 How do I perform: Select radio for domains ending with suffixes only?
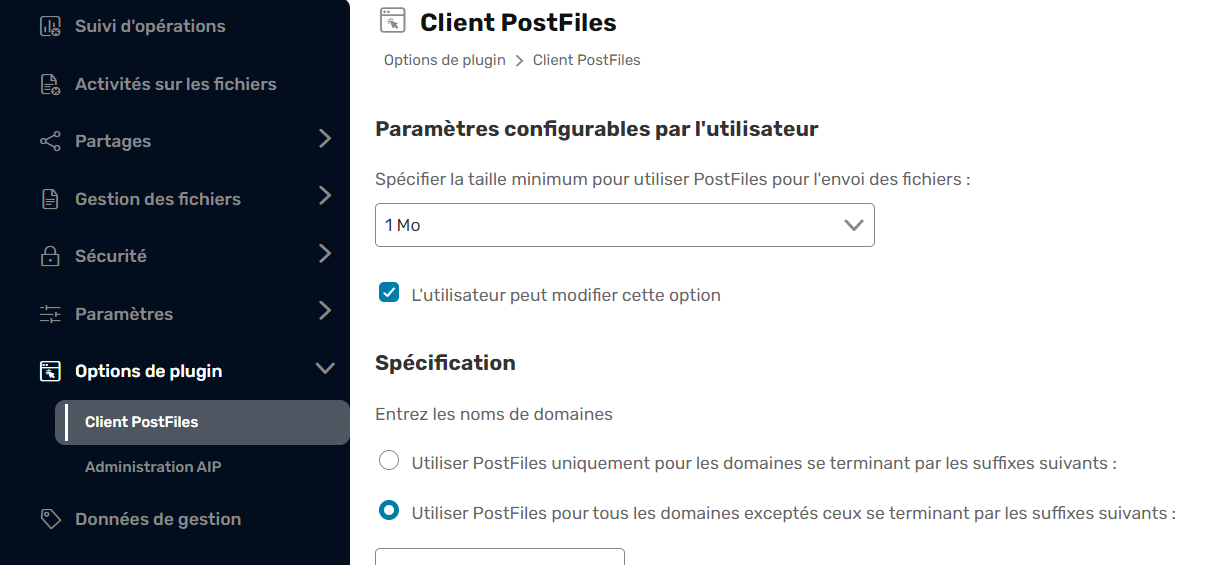(x=389, y=461)
